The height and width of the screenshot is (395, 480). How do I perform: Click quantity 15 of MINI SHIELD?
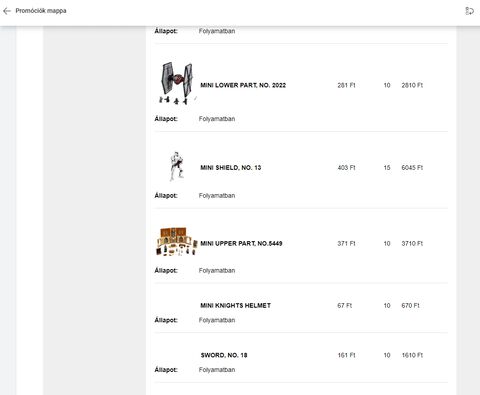[x=387, y=168]
